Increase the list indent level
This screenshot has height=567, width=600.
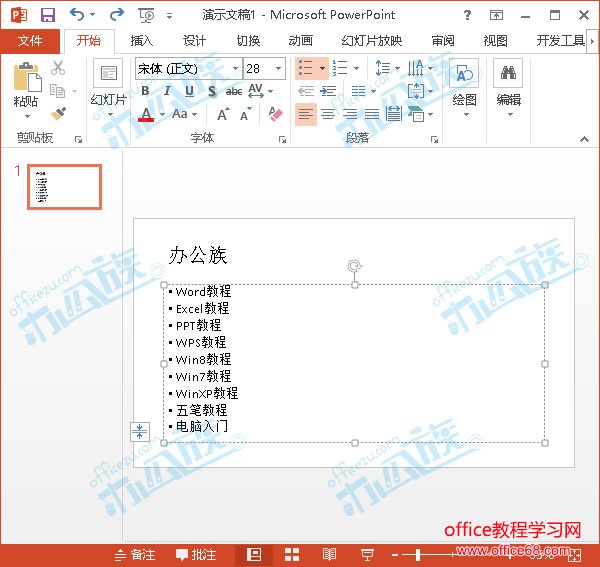[328, 91]
